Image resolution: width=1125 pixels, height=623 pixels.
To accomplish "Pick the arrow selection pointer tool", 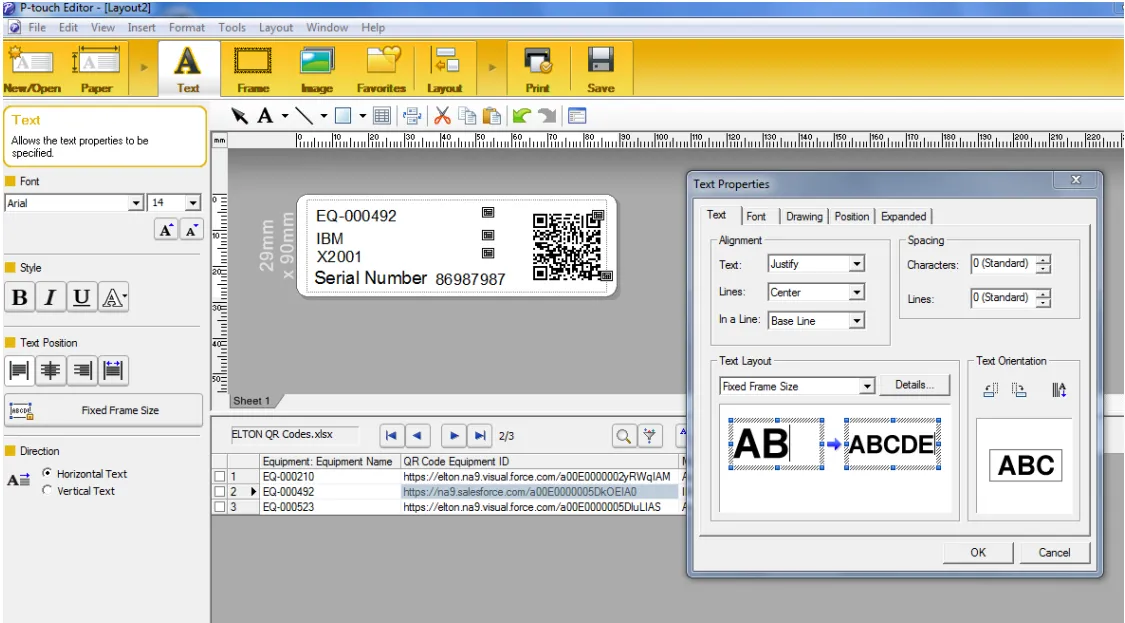I will pos(239,116).
